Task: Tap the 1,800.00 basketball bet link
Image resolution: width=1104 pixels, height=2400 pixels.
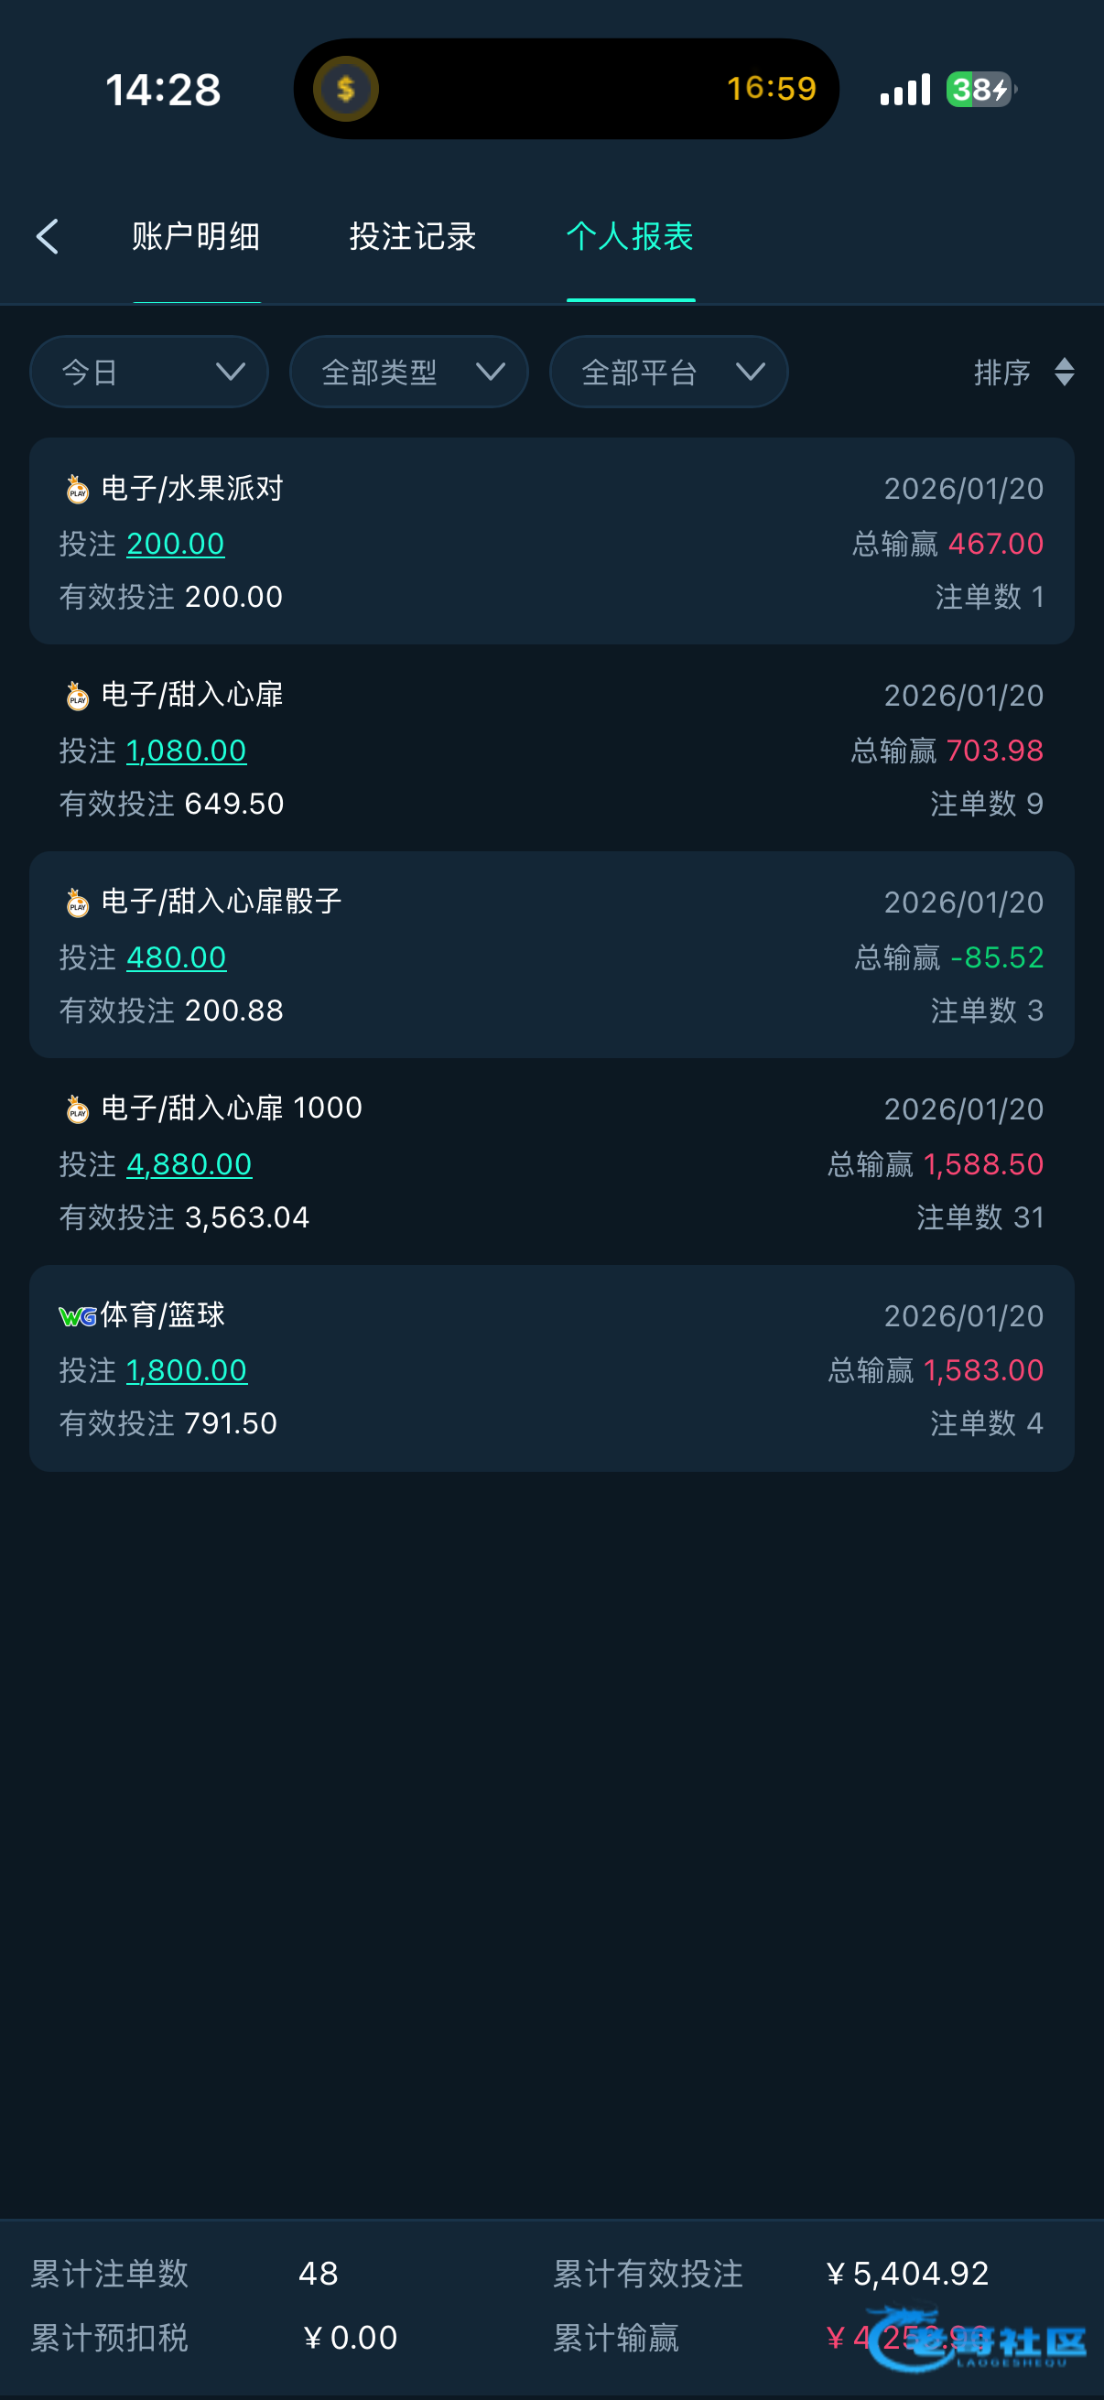Action: (186, 1371)
